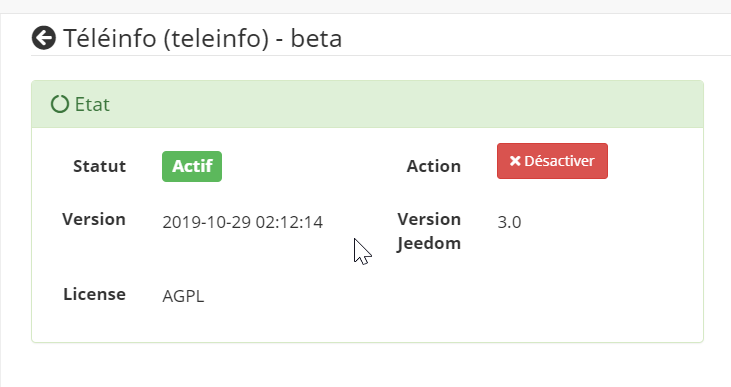
Task: Click the Téléinfo page title
Action: click(x=202, y=38)
